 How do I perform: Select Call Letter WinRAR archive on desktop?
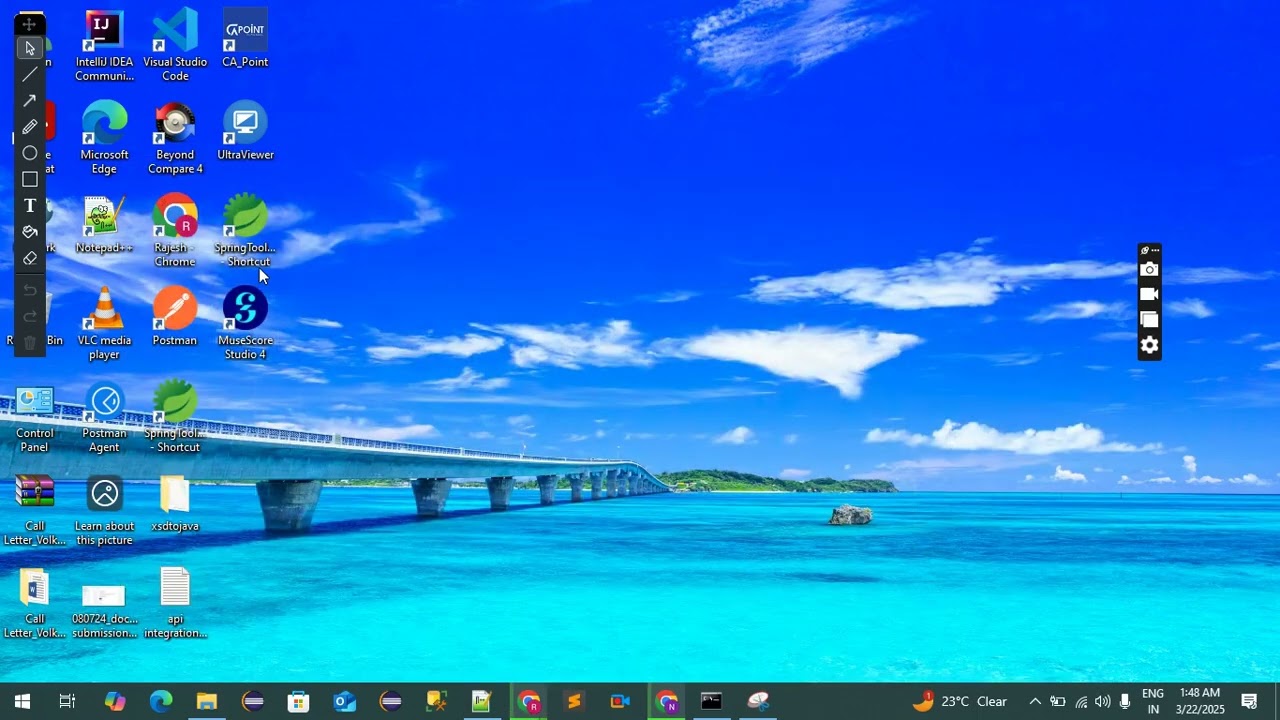(34, 510)
